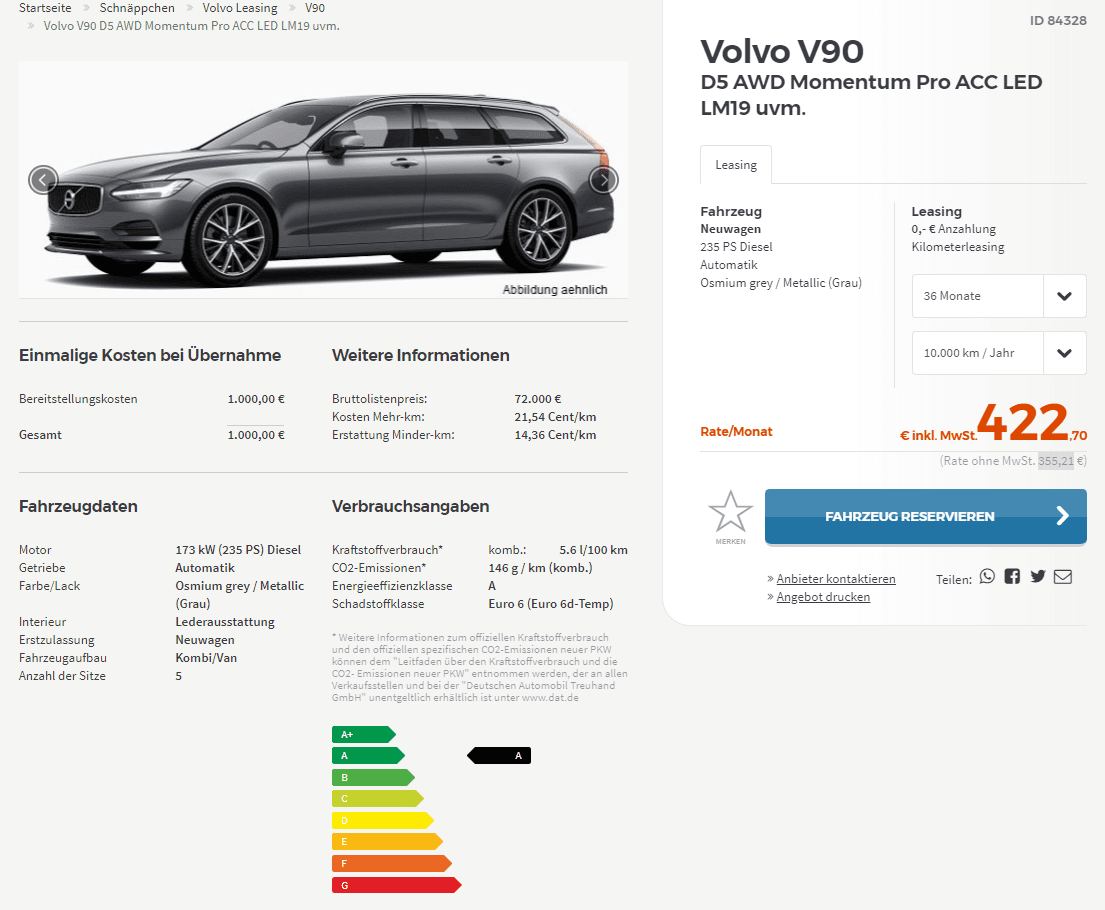Open the 36 Monate duration dropdown
Viewport: 1105px width, 910px height.
[999, 296]
